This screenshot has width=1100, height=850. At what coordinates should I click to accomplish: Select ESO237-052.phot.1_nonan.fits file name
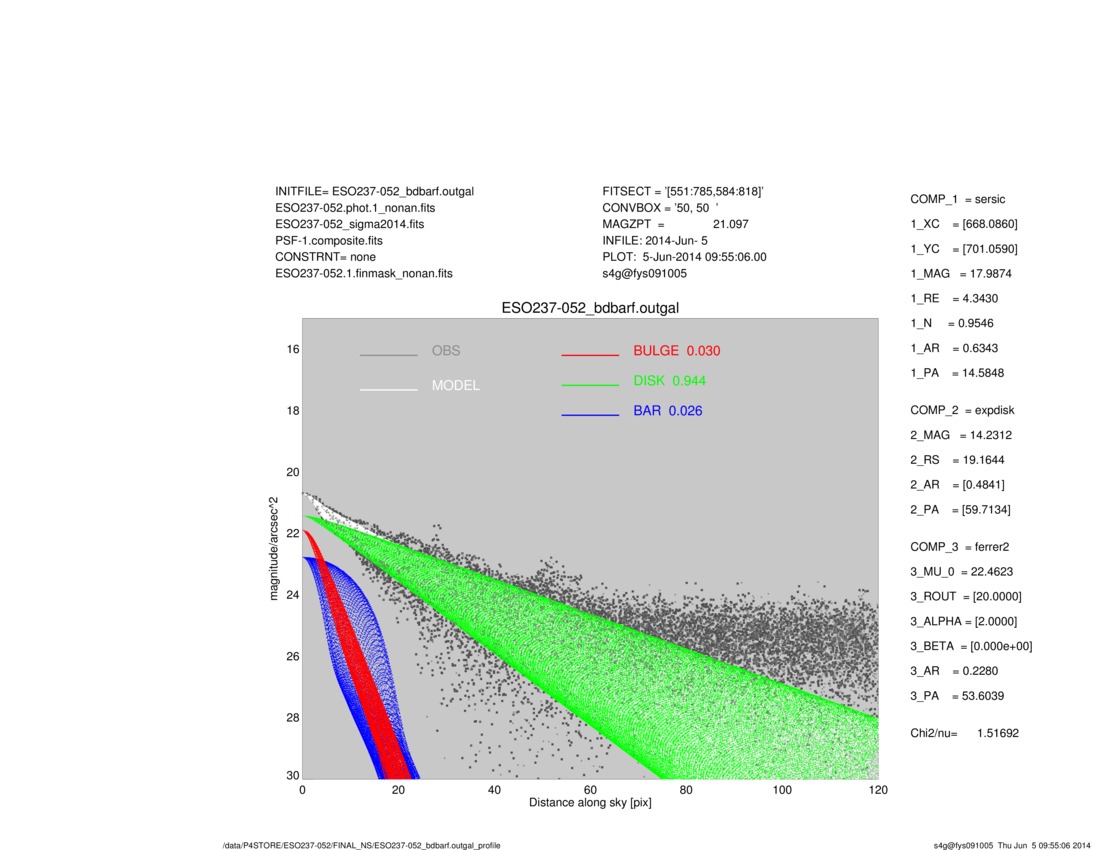pyautogui.click(x=355, y=208)
